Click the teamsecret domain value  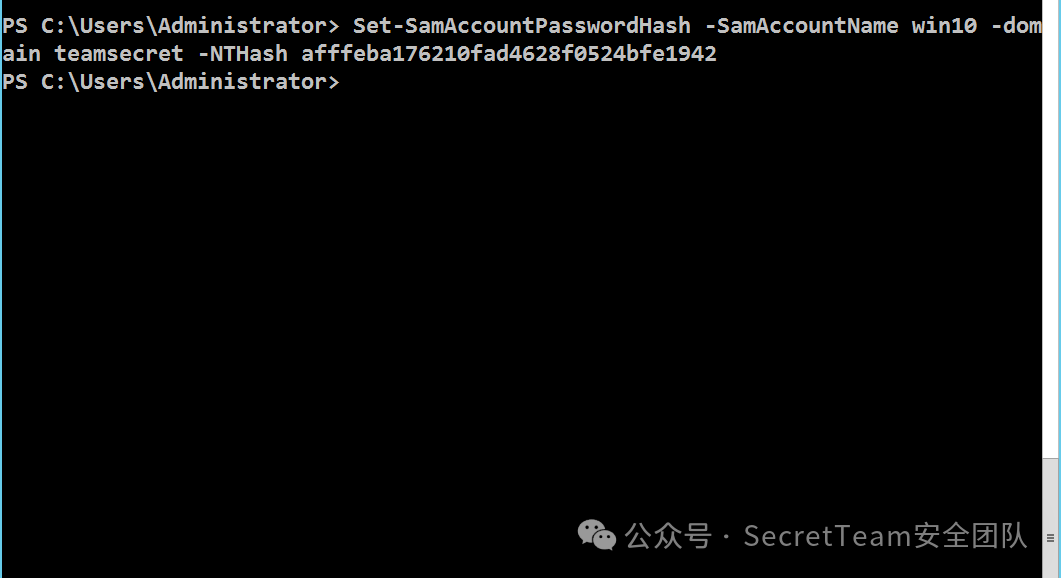click(118, 53)
